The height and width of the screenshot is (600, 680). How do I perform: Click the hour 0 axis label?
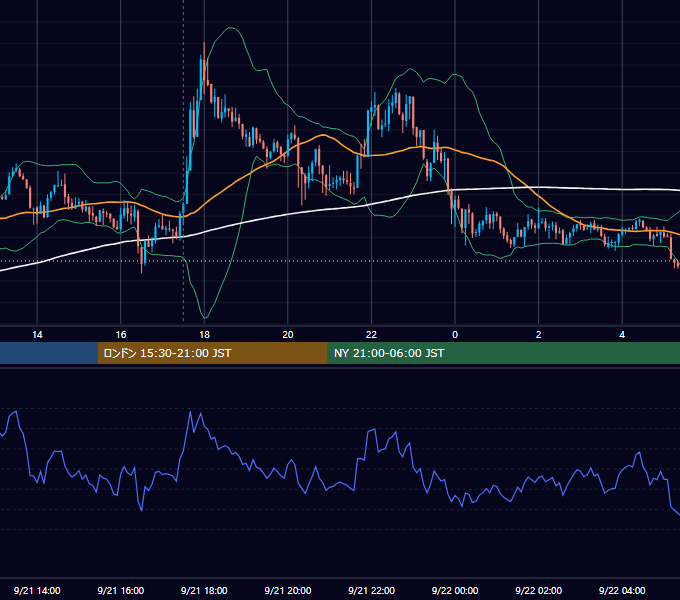[x=455, y=335]
